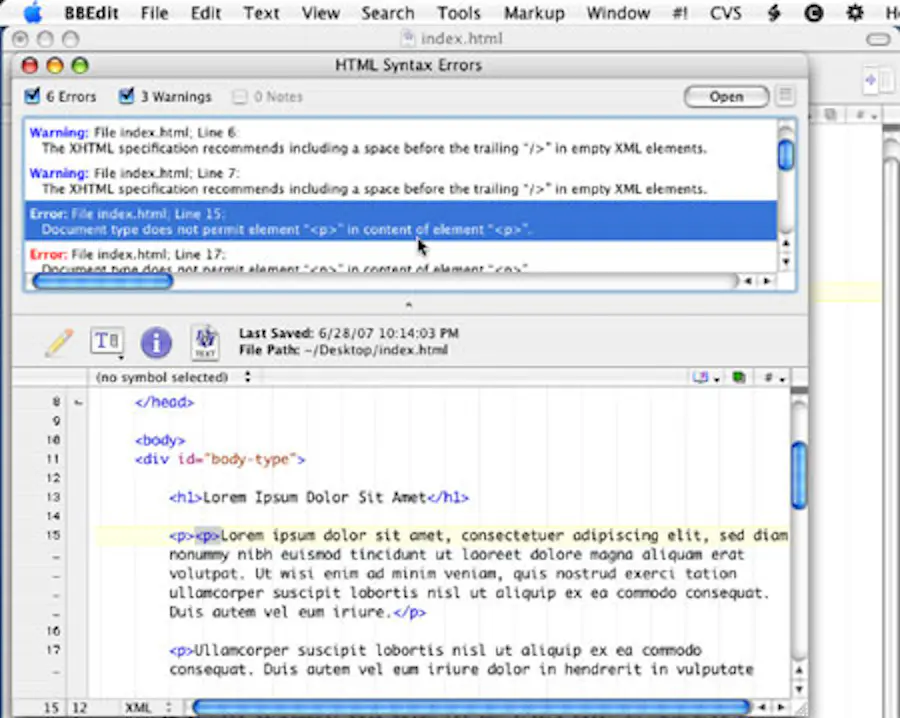This screenshot has height=718, width=900.
Task: Select the Line 15 error entry
Action: [x=400, y=221]
